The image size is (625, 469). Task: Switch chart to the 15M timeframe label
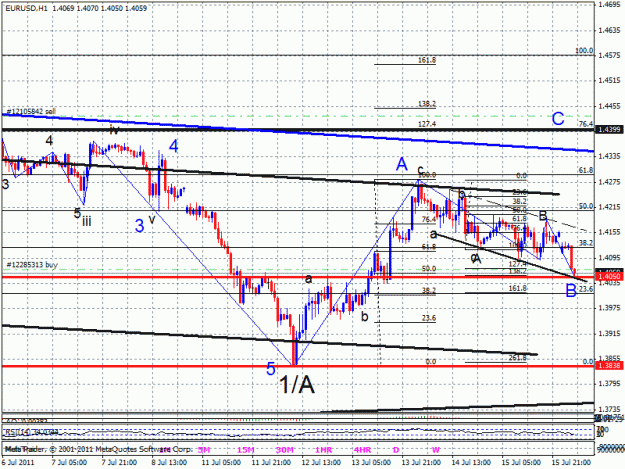[246, 450]
